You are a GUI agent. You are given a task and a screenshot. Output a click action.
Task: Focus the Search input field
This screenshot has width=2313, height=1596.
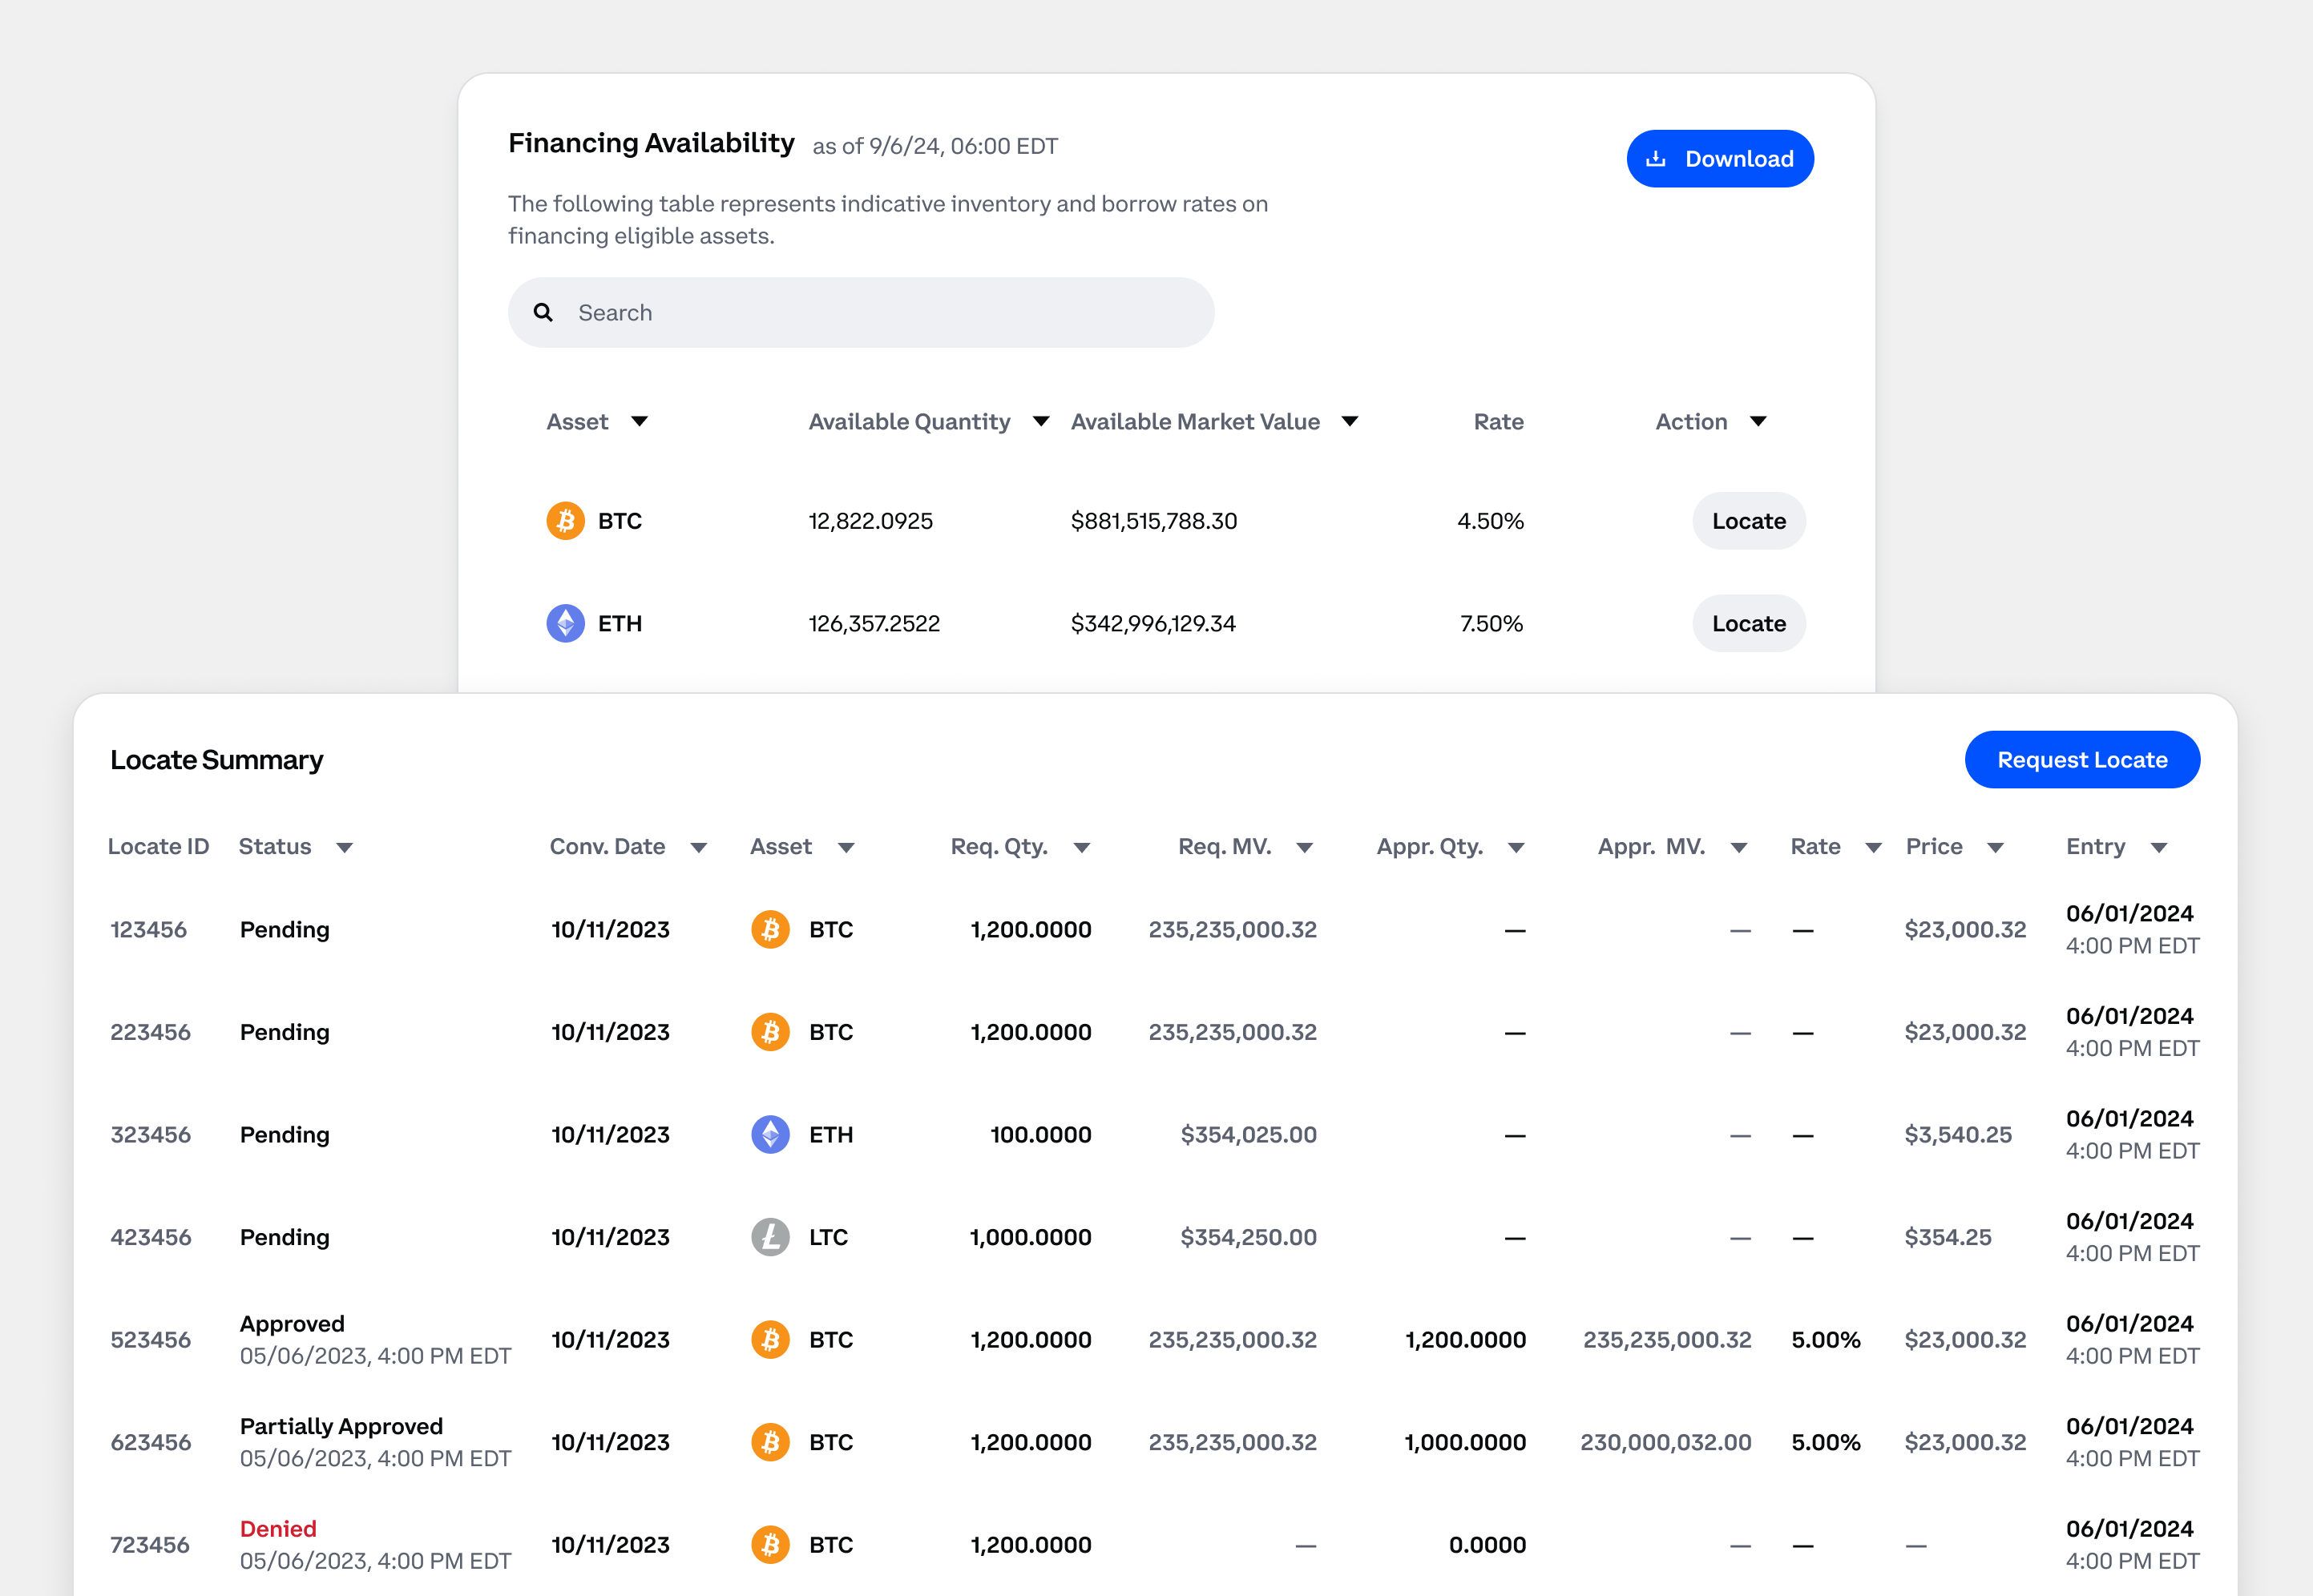861,313
